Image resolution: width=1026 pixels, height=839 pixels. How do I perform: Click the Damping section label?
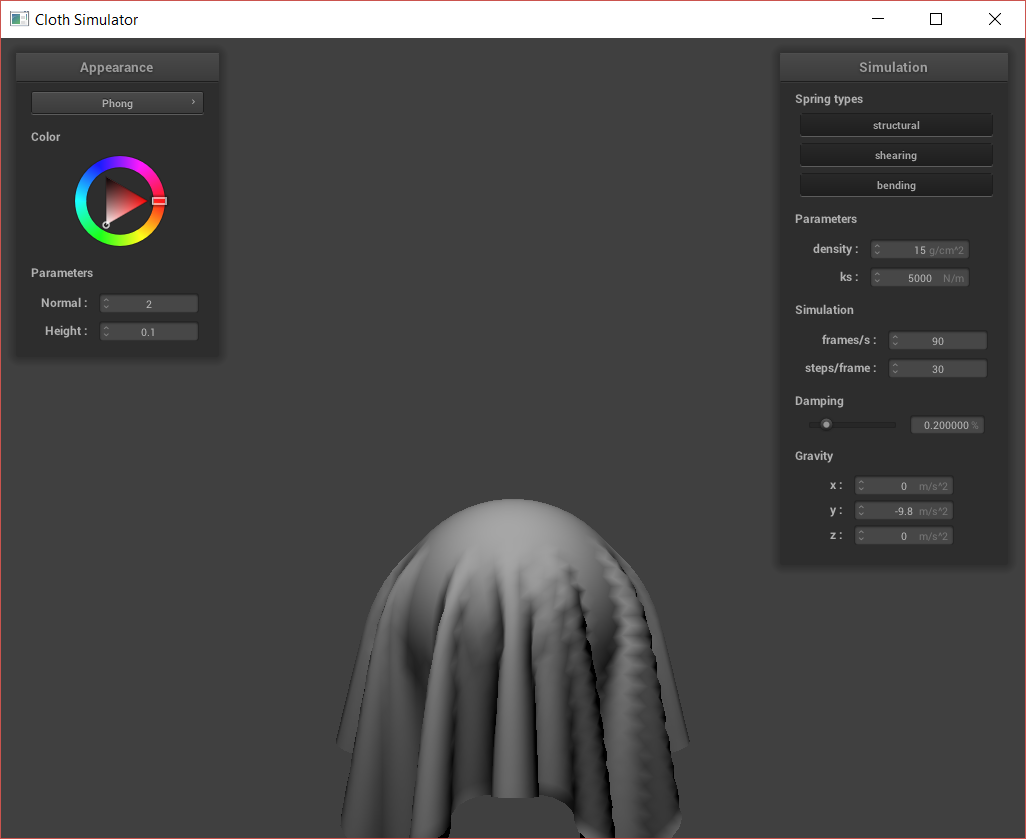[819, 401]
